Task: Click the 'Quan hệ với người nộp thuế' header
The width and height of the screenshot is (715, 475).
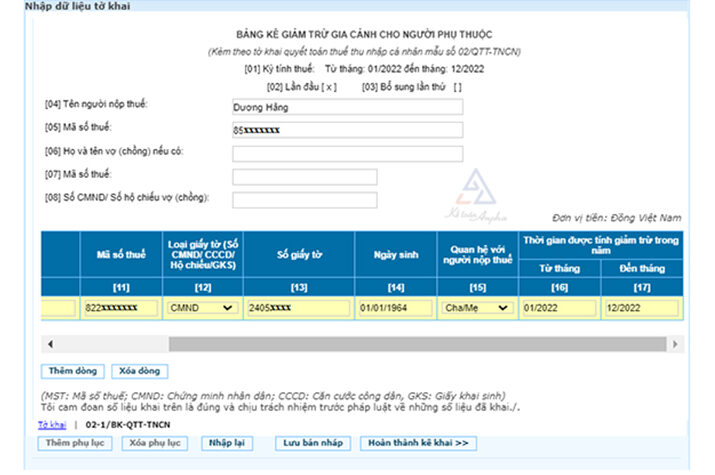Action: click(477, 254)
